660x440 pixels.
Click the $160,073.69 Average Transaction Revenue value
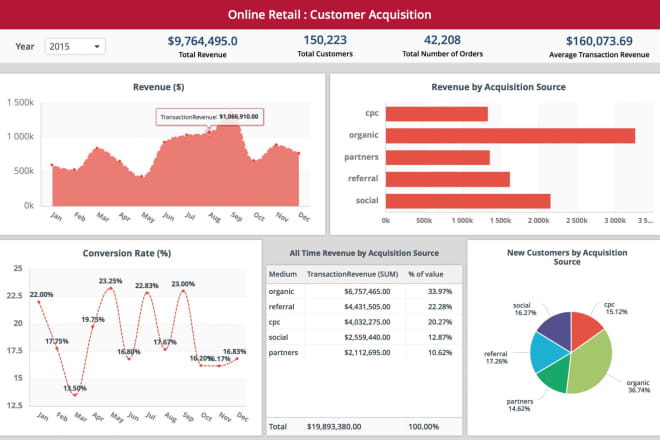(x=599, y=41)
